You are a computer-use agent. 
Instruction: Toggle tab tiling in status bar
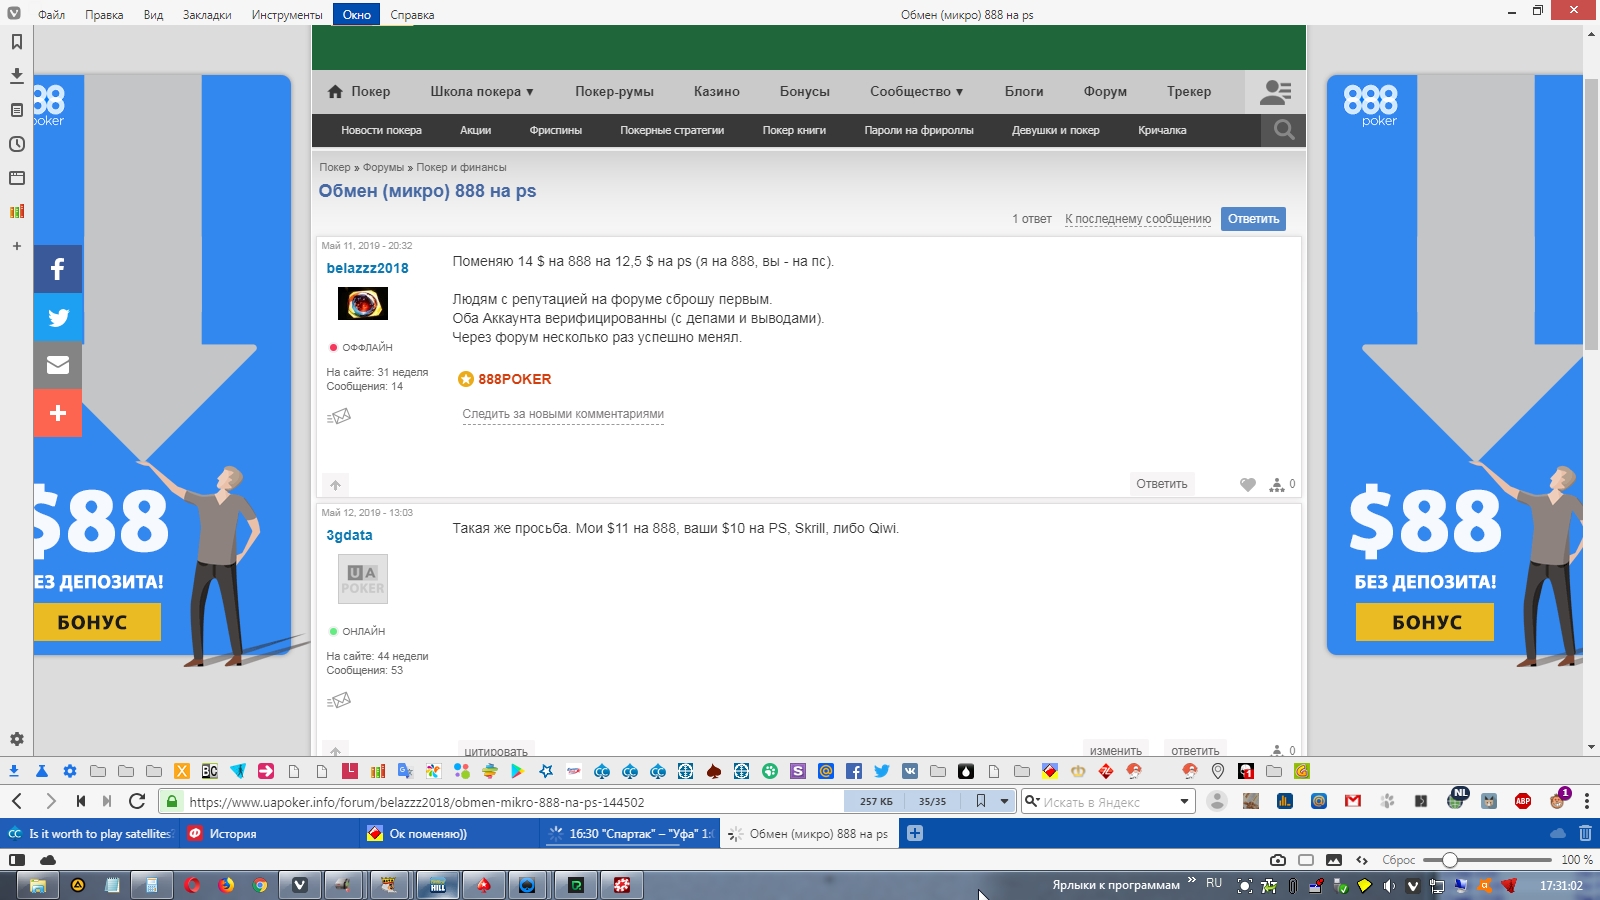tap(1306, 860)
